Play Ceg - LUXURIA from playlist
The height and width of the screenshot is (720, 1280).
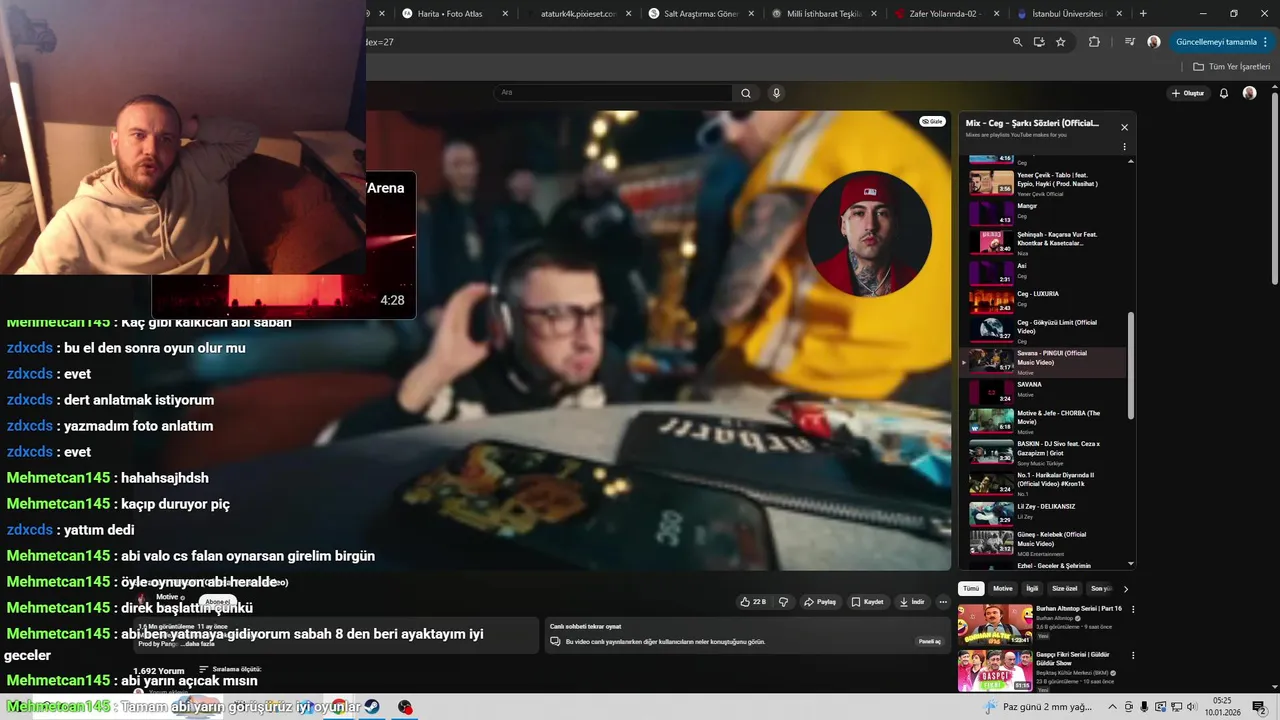[1044, 300]
